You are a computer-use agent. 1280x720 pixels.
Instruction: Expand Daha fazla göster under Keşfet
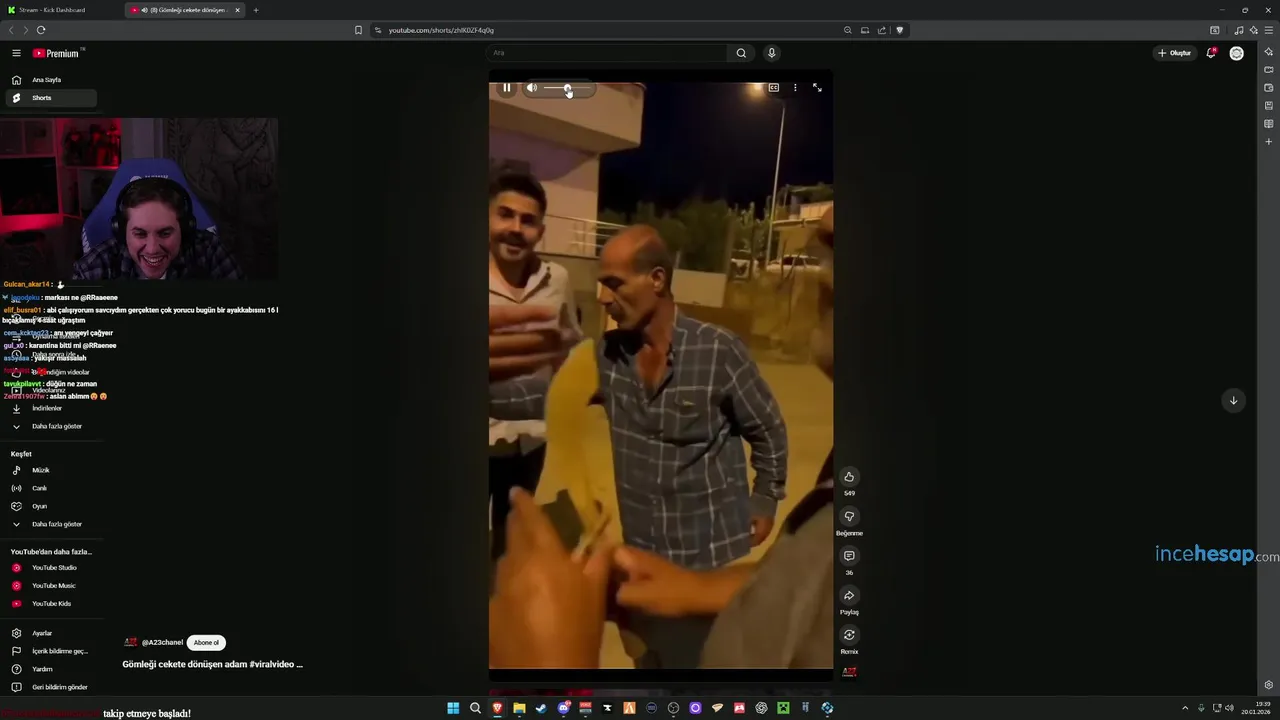pos(50,524)
